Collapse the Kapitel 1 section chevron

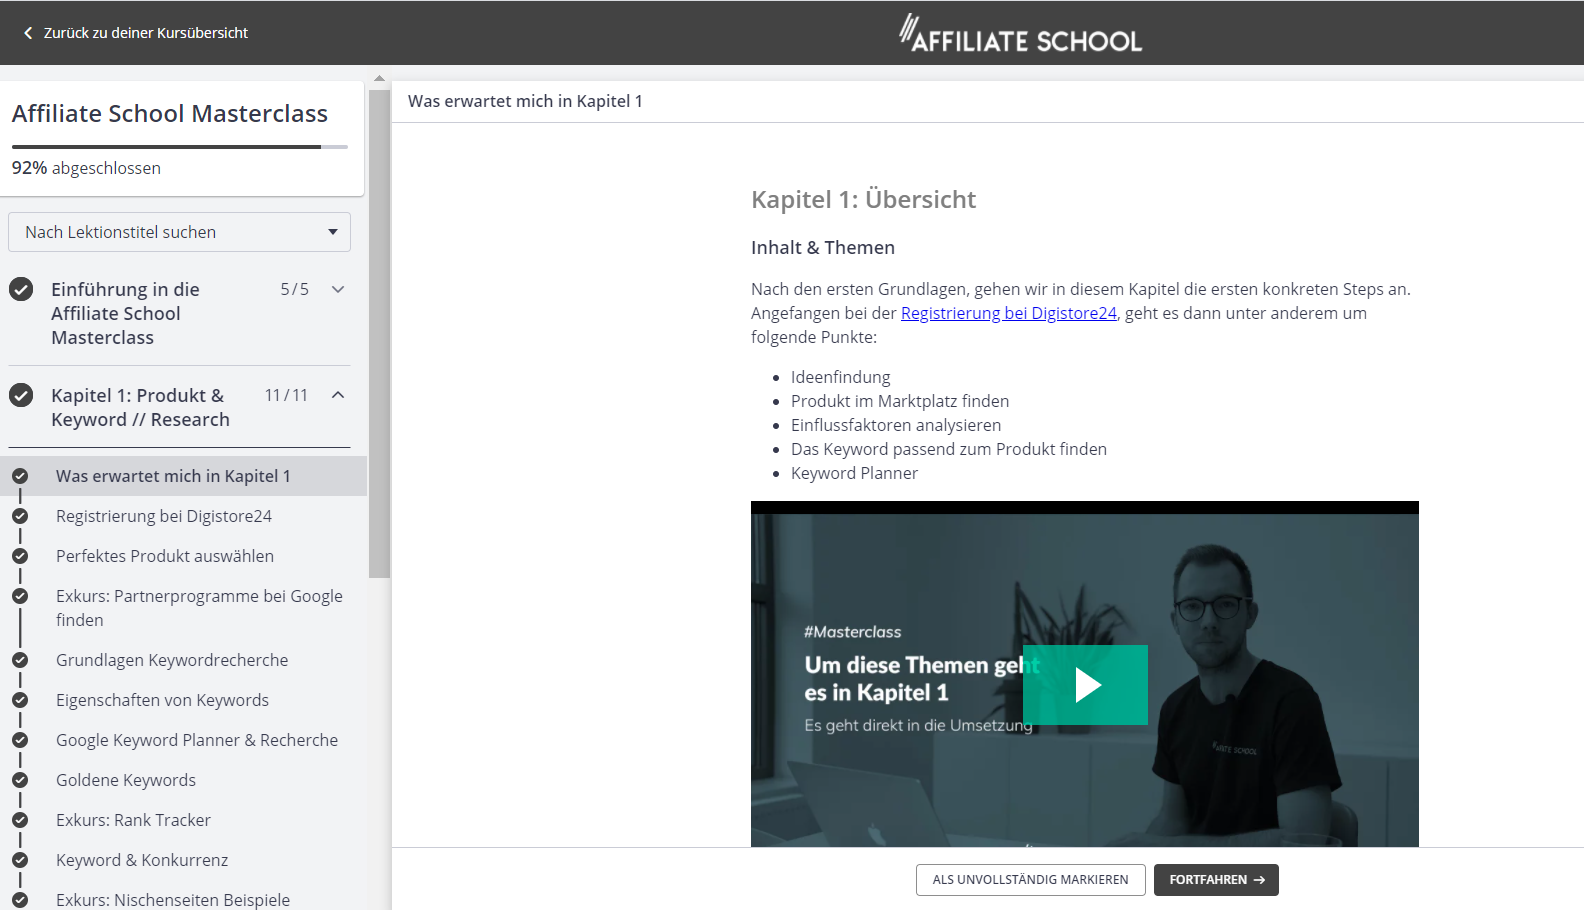338,395
